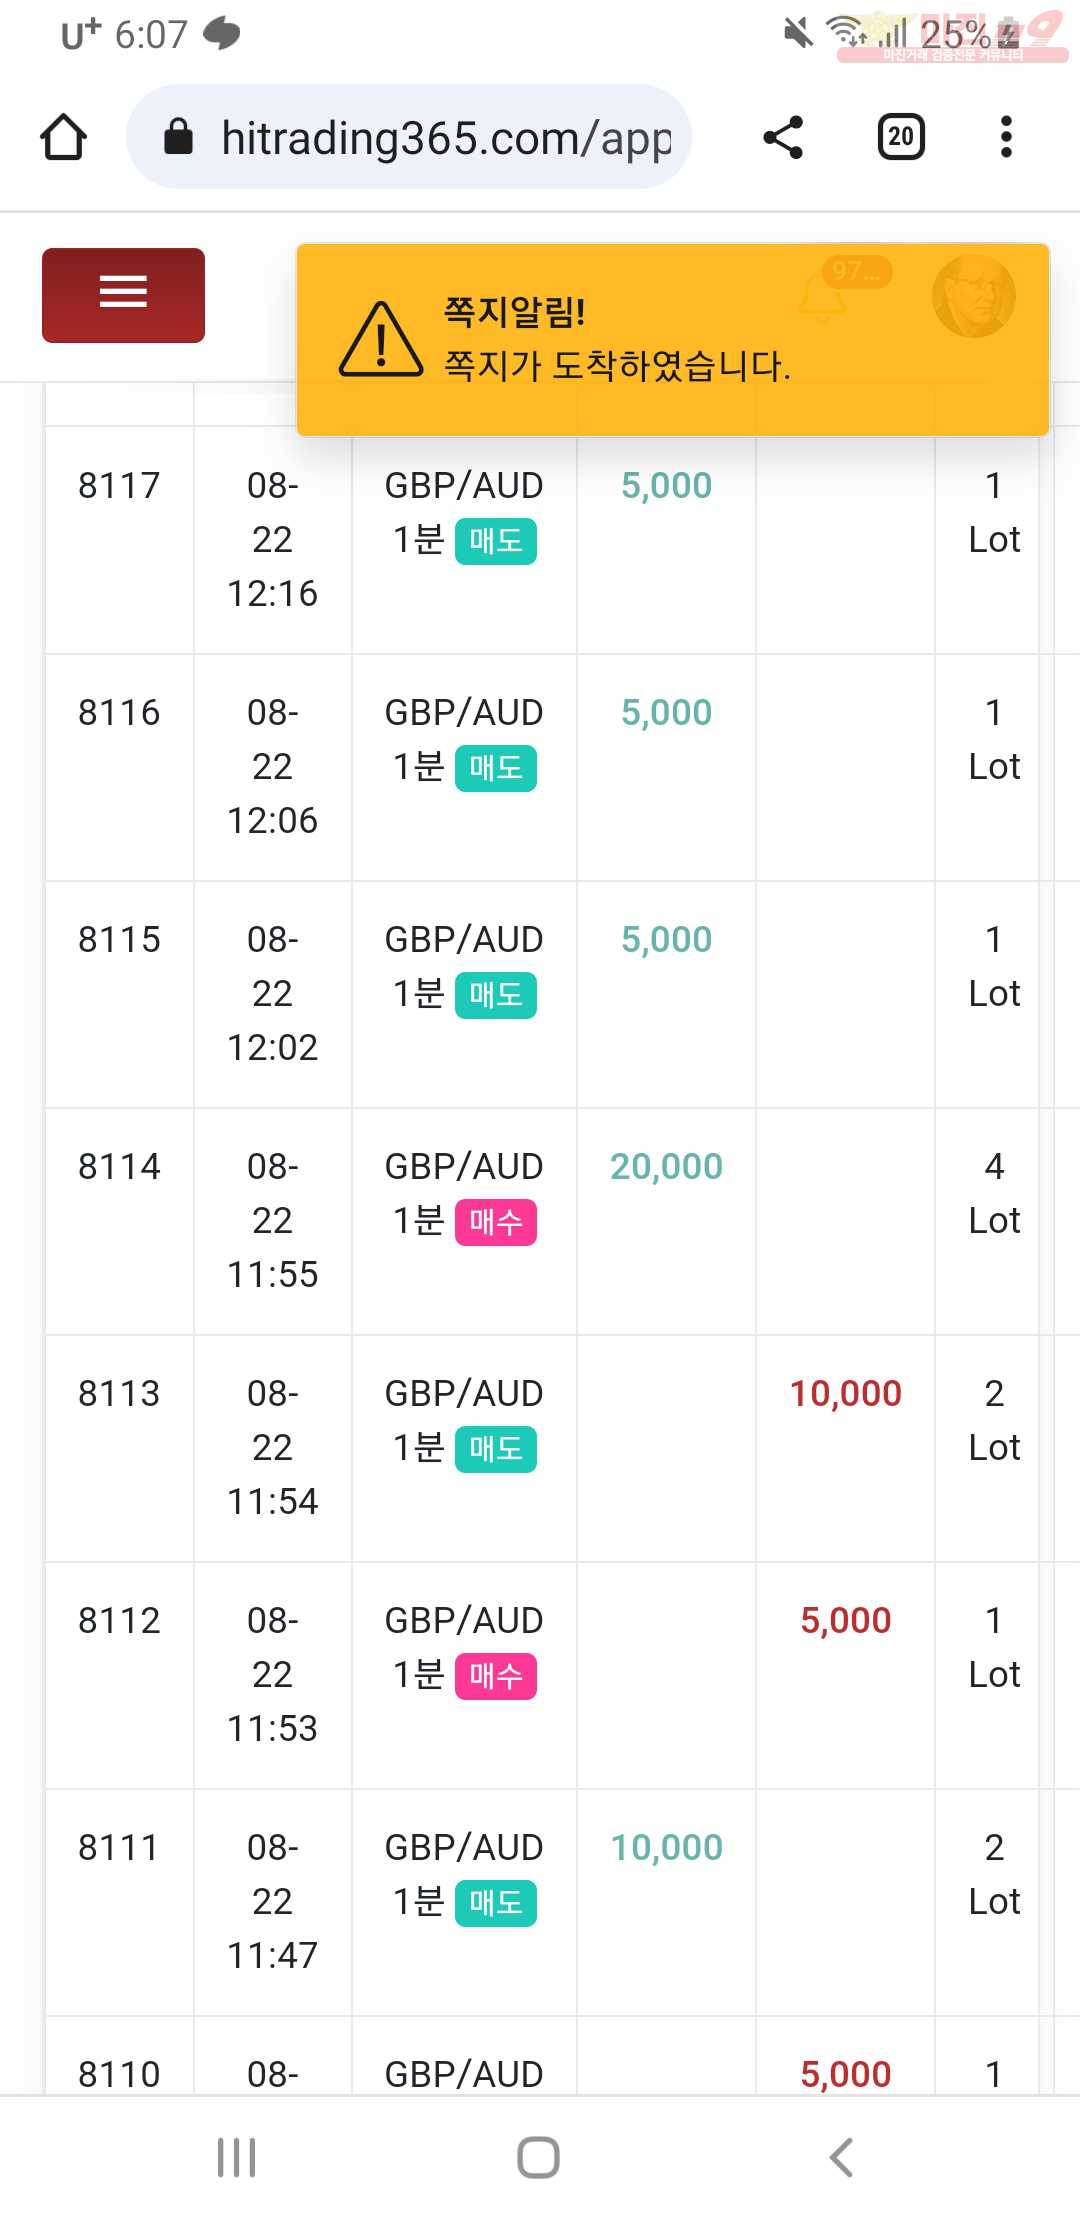Dismiss the yellow 쪽지알림 notification banner
Image resolution: width=1080 pixels, height=2220 pixels.
(673, 340)
